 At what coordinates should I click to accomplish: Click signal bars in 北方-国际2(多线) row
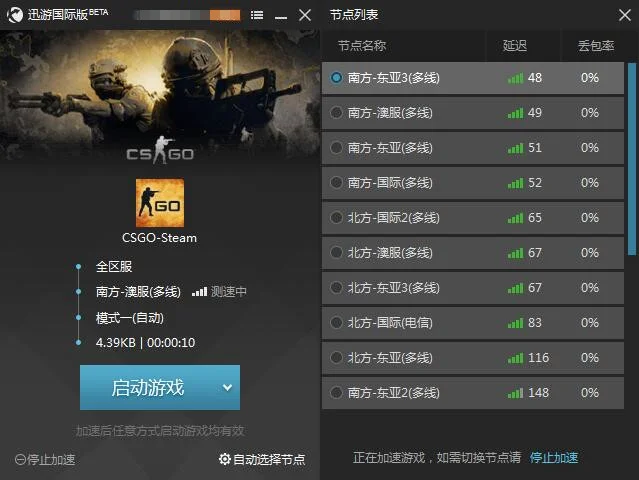[x=516, y=218]
